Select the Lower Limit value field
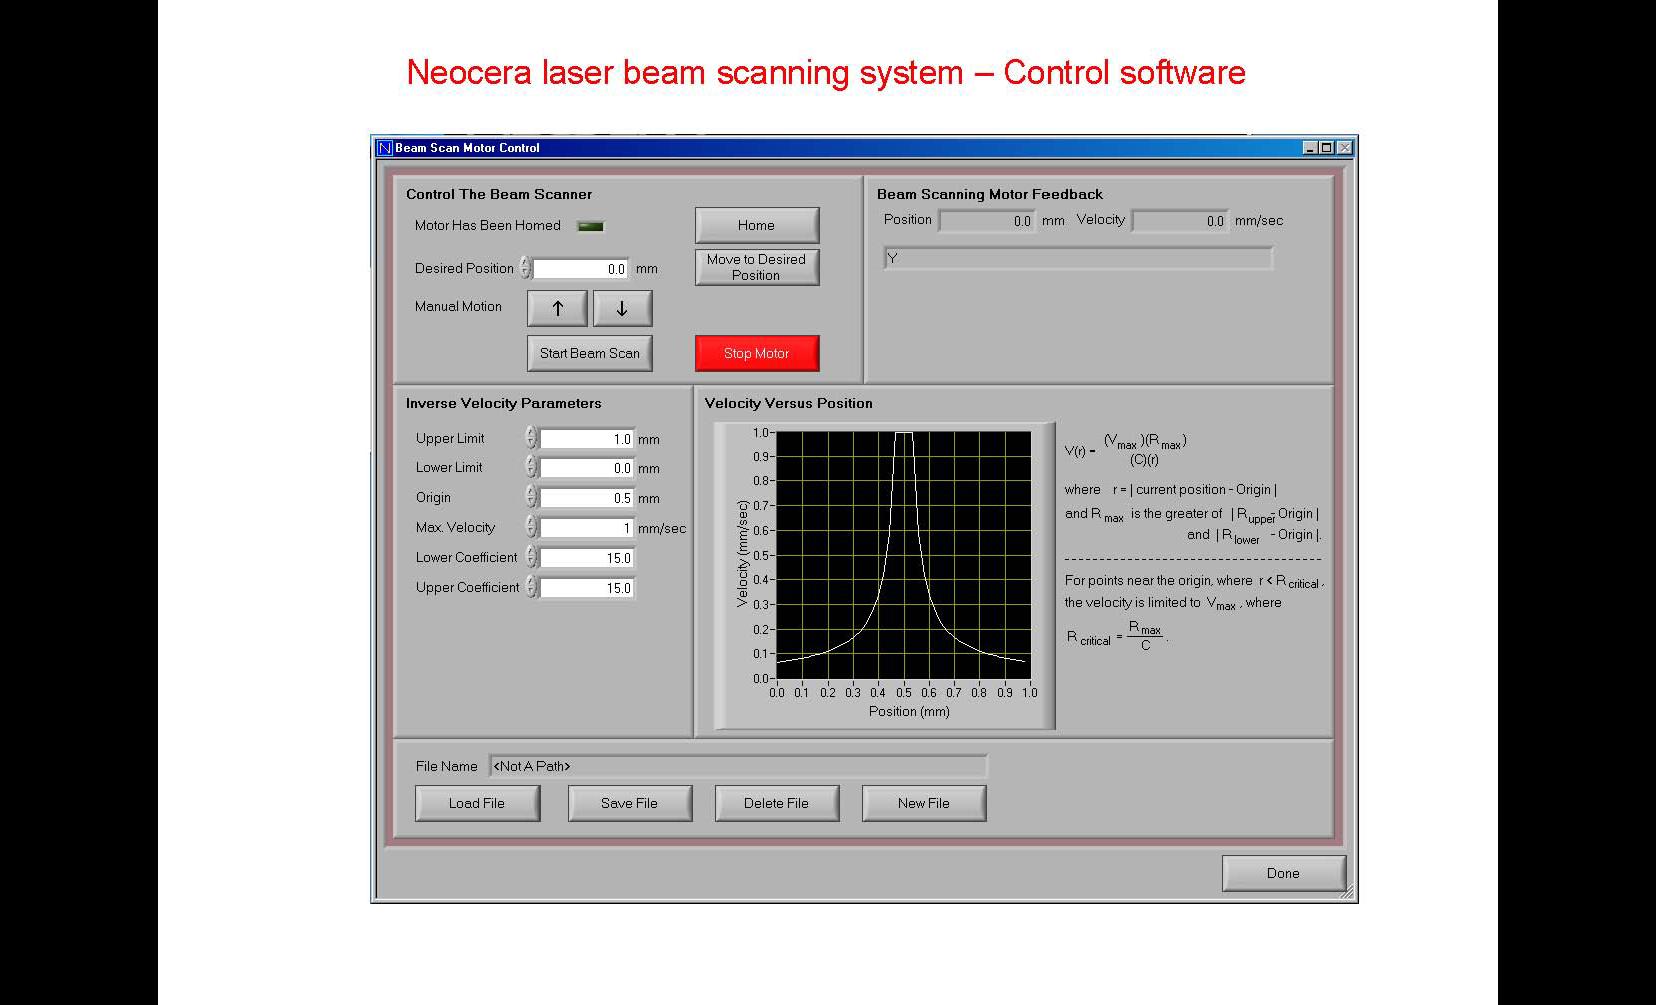The width and height of the screenshot is (1656, 1005). (587, 468)
